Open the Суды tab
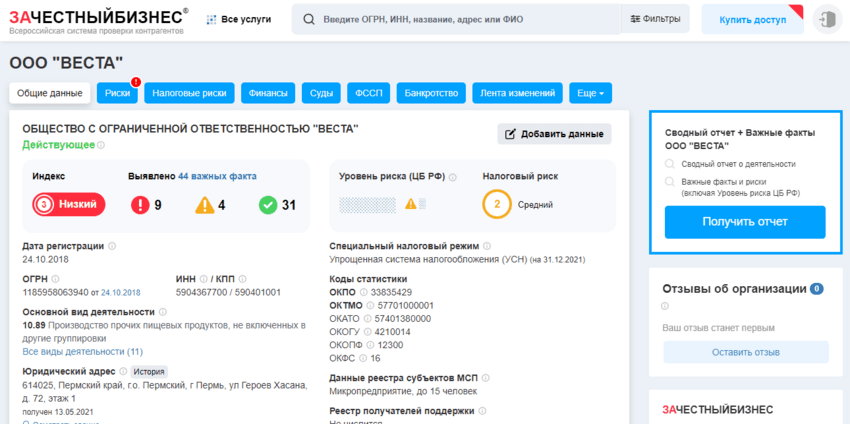 pos(321,93)
